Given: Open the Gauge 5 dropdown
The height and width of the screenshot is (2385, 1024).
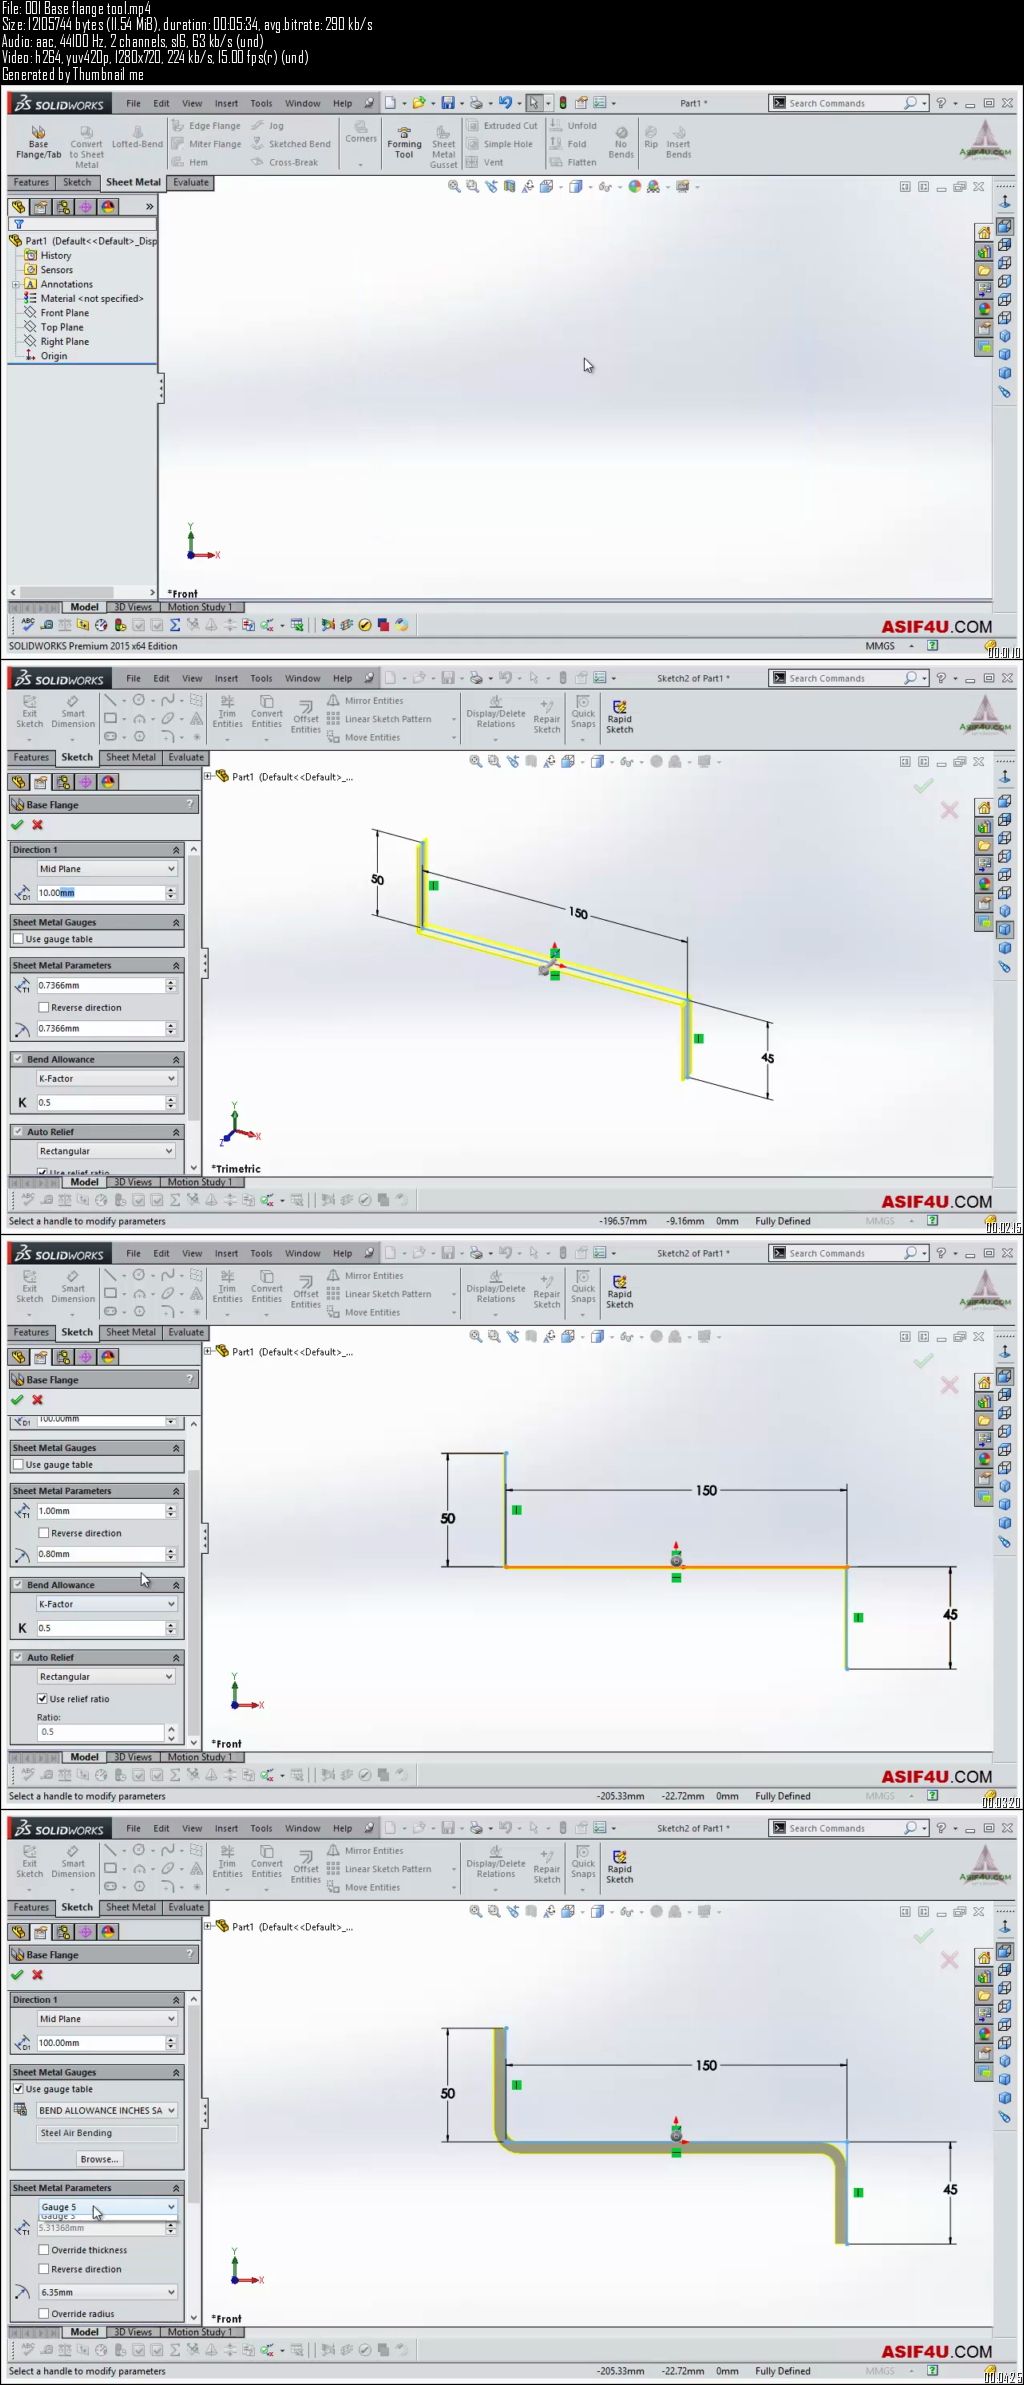Looking at the screenshot, I should pos(107,2206).
